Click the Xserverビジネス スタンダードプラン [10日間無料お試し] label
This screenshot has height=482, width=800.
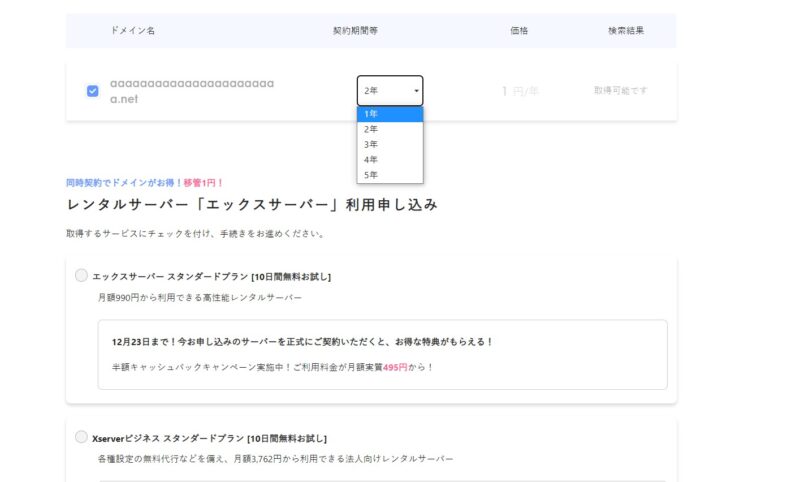[209, 438]
